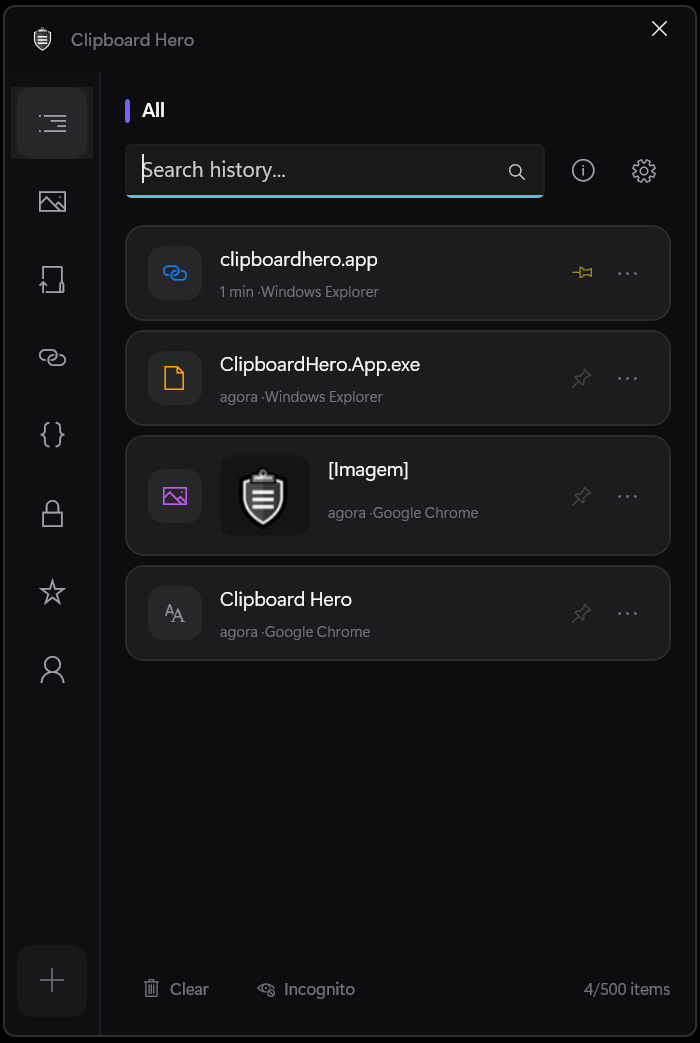Clear the clipboard history
Viewport: 700px width, 1043px height.
tap(176, 989)
